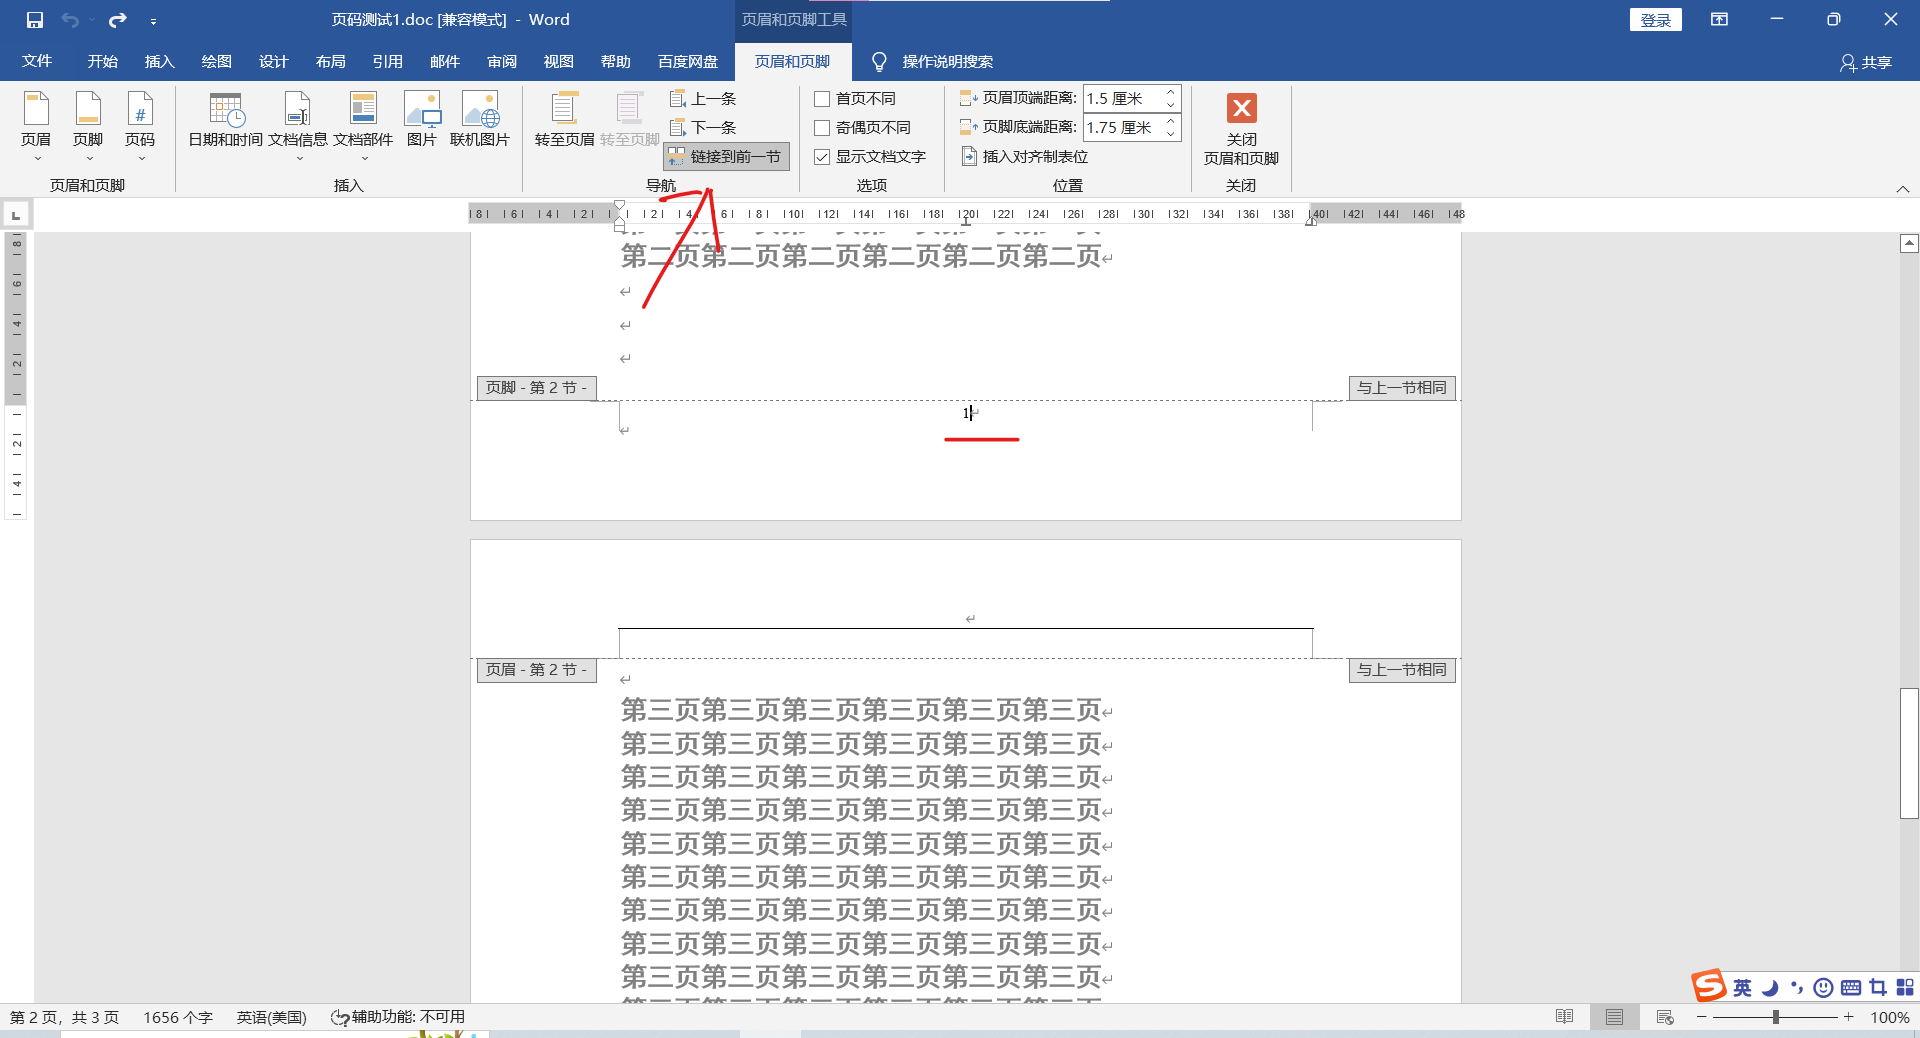Click language indicator 英语(美国)
1920x1038 pixels.
pos(272,1018)
